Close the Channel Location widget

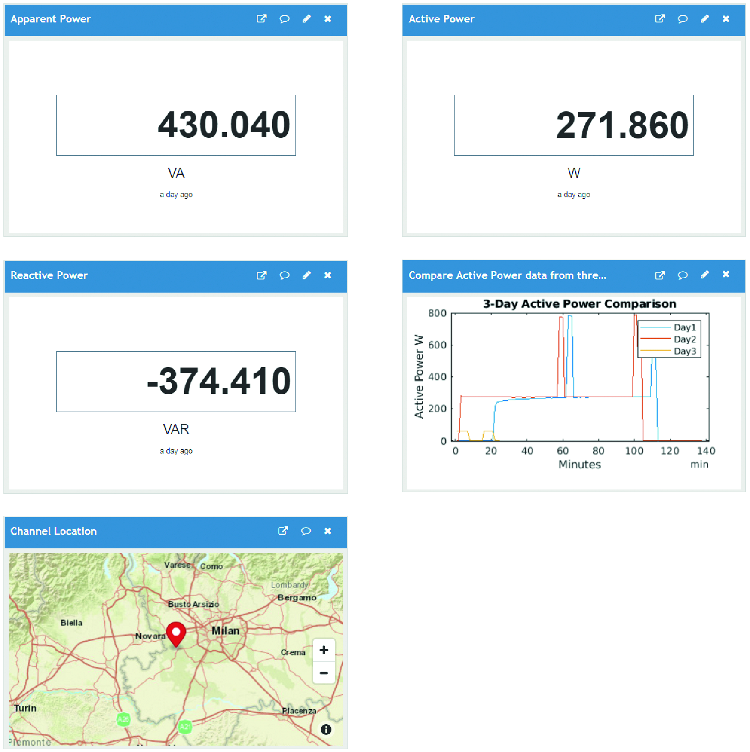click(327, 531)
